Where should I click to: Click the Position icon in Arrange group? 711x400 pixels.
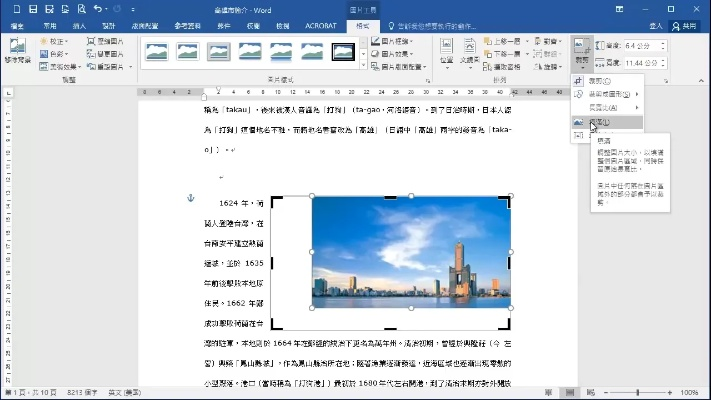[446, 53]
